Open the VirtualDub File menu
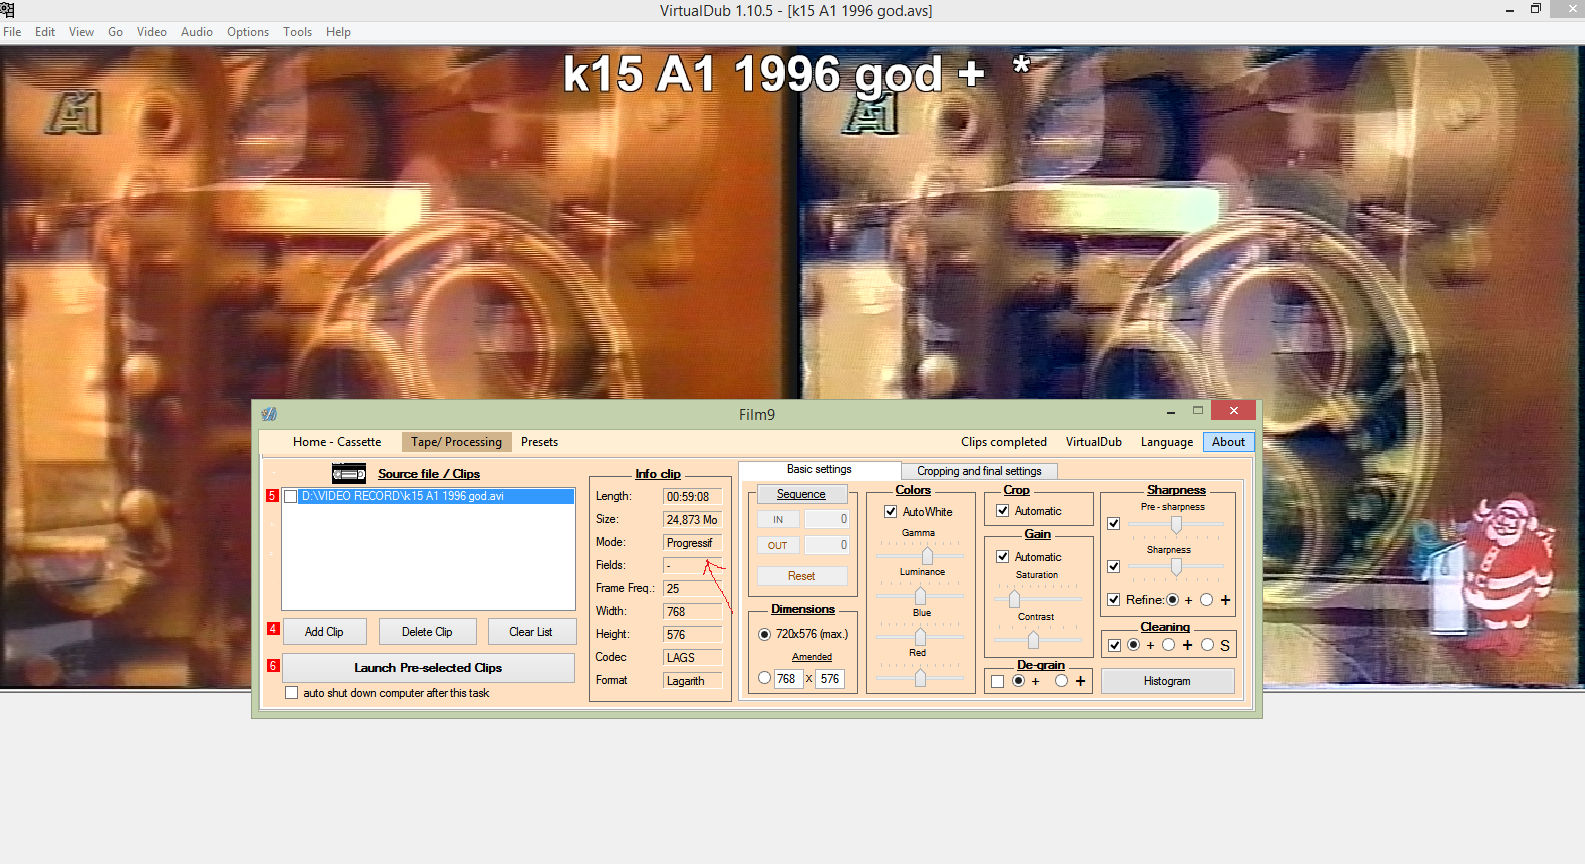Image resolution: width=1585 pixels, height=864 pixels. click(12, 32)
